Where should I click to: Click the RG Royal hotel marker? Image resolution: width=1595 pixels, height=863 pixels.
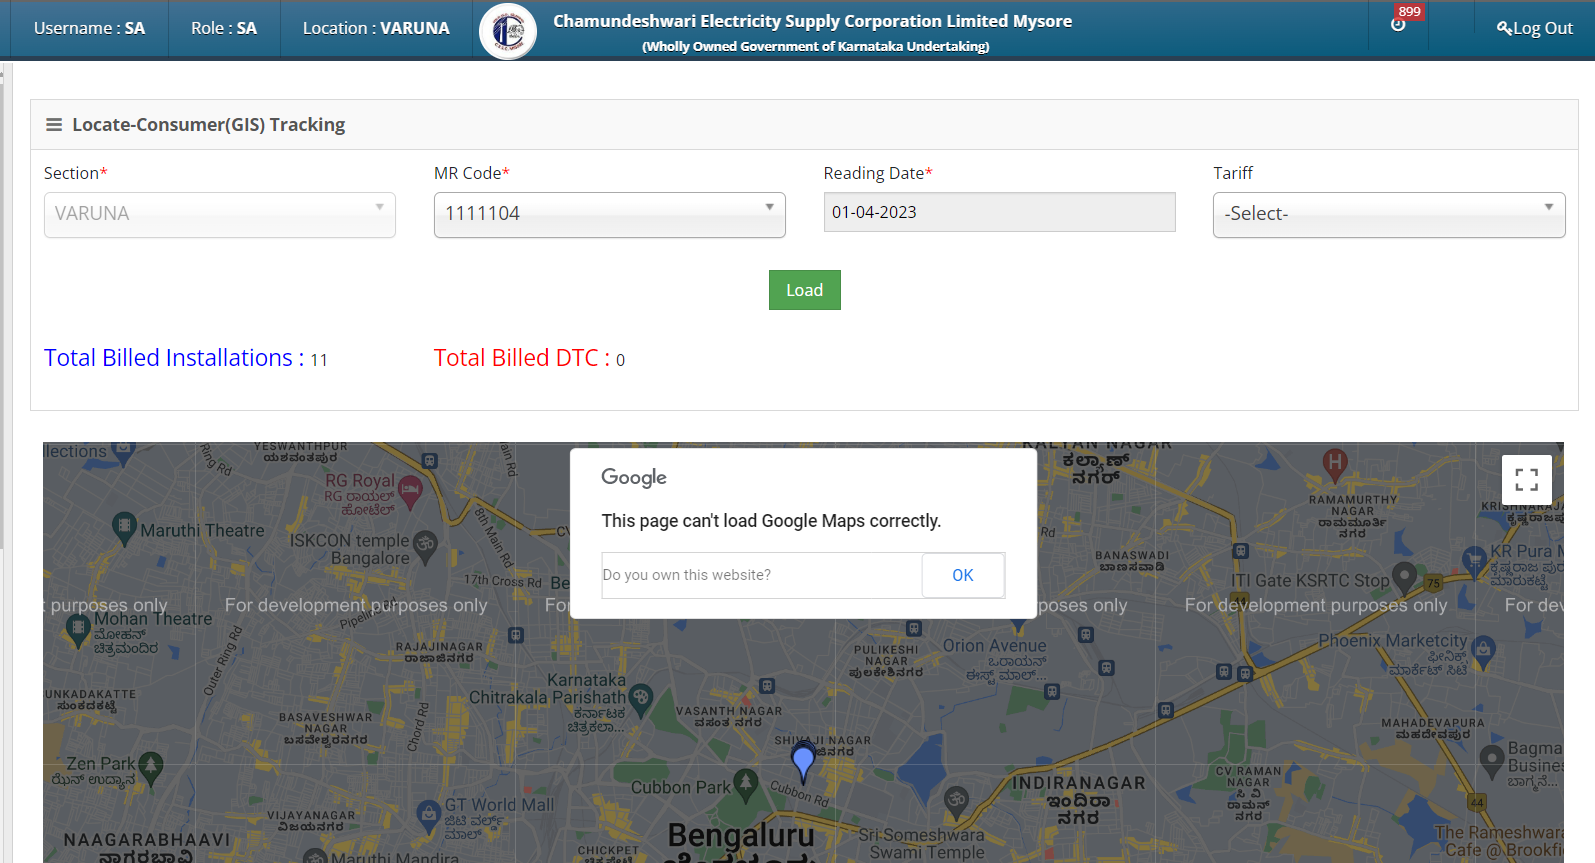(x=410, y=491)
